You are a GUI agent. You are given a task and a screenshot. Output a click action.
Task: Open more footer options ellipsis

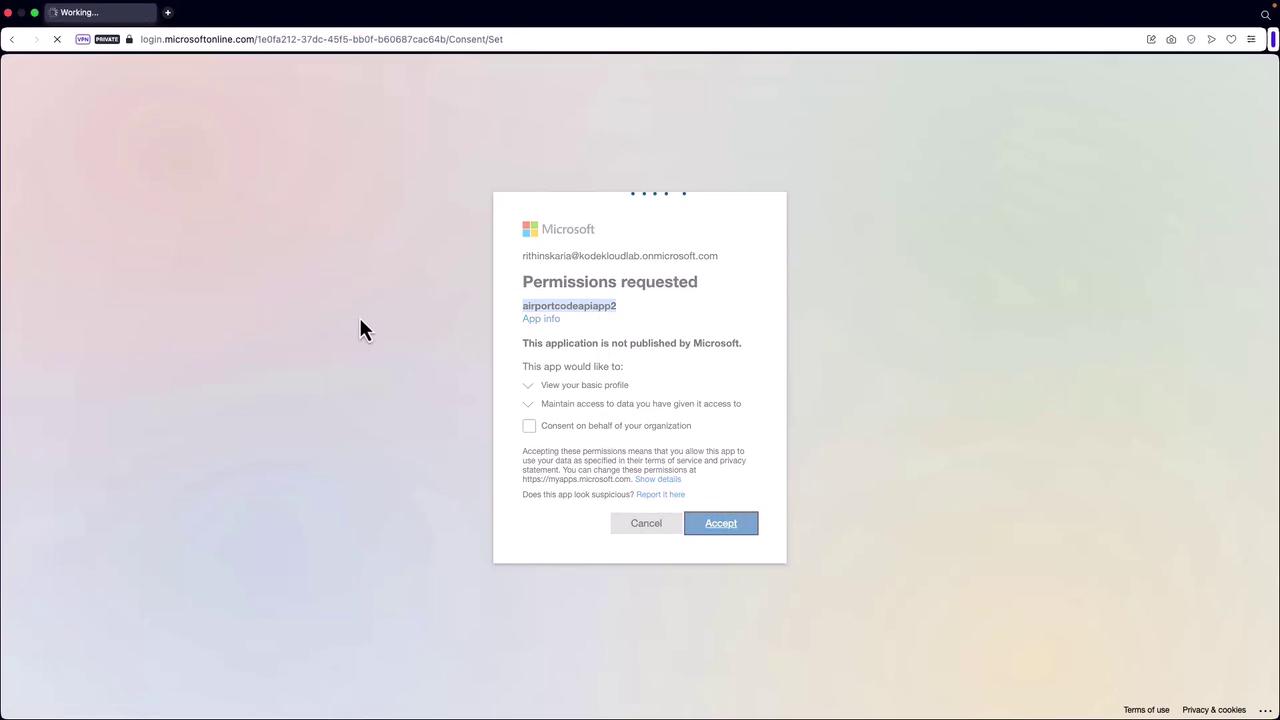[1265, 710]
